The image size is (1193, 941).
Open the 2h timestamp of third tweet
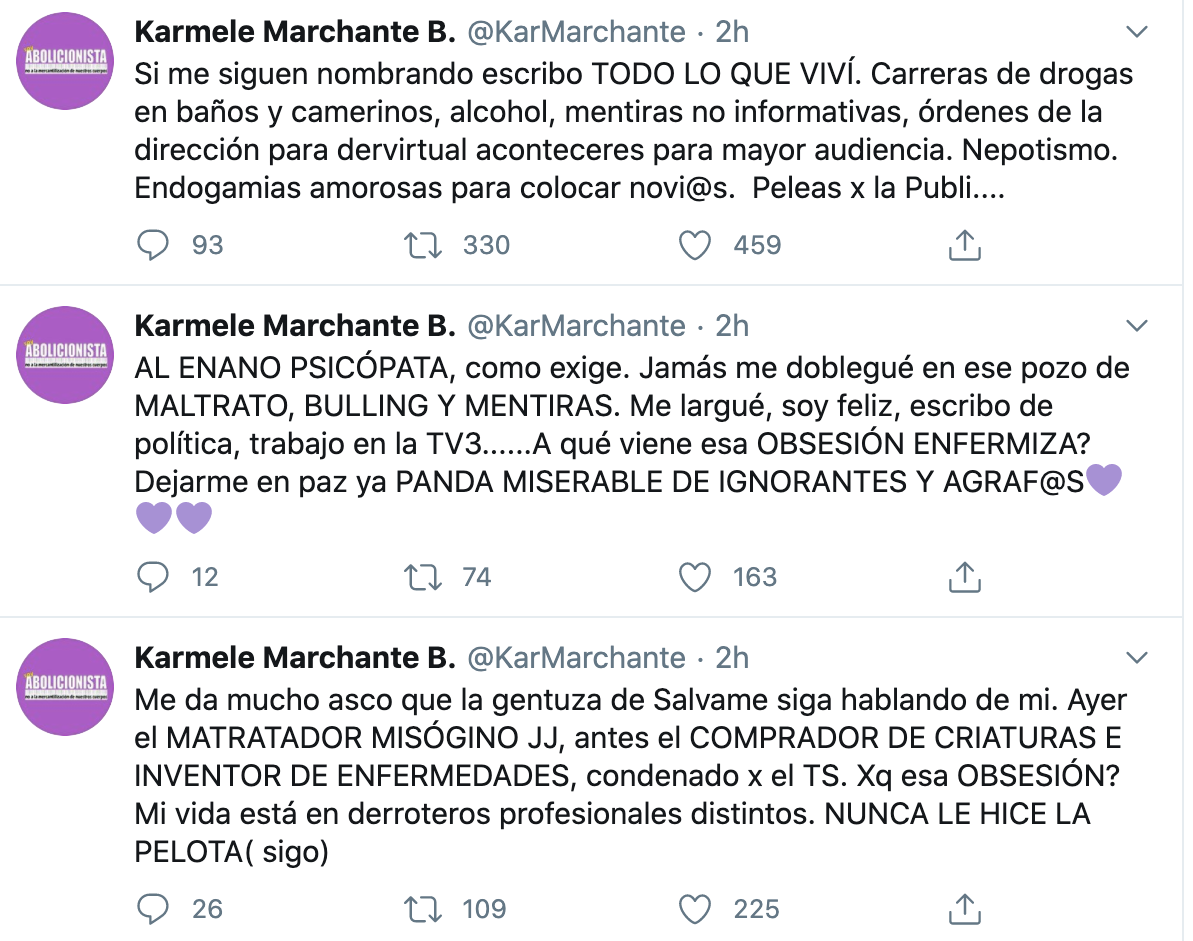tap(732, 658)
